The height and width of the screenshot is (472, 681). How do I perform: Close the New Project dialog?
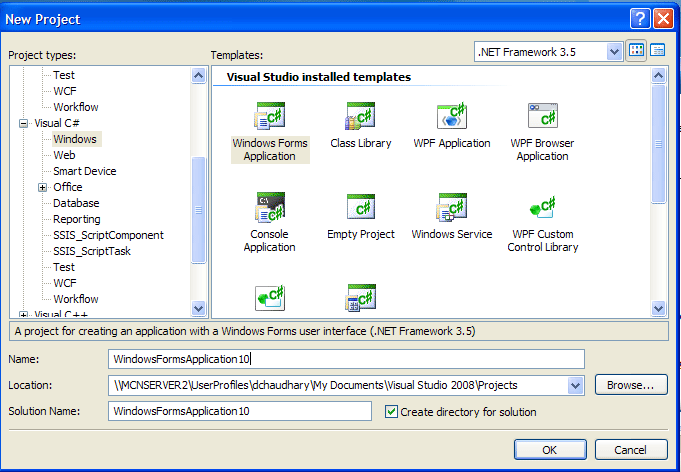pyautogui.click(x=663, y=19)
